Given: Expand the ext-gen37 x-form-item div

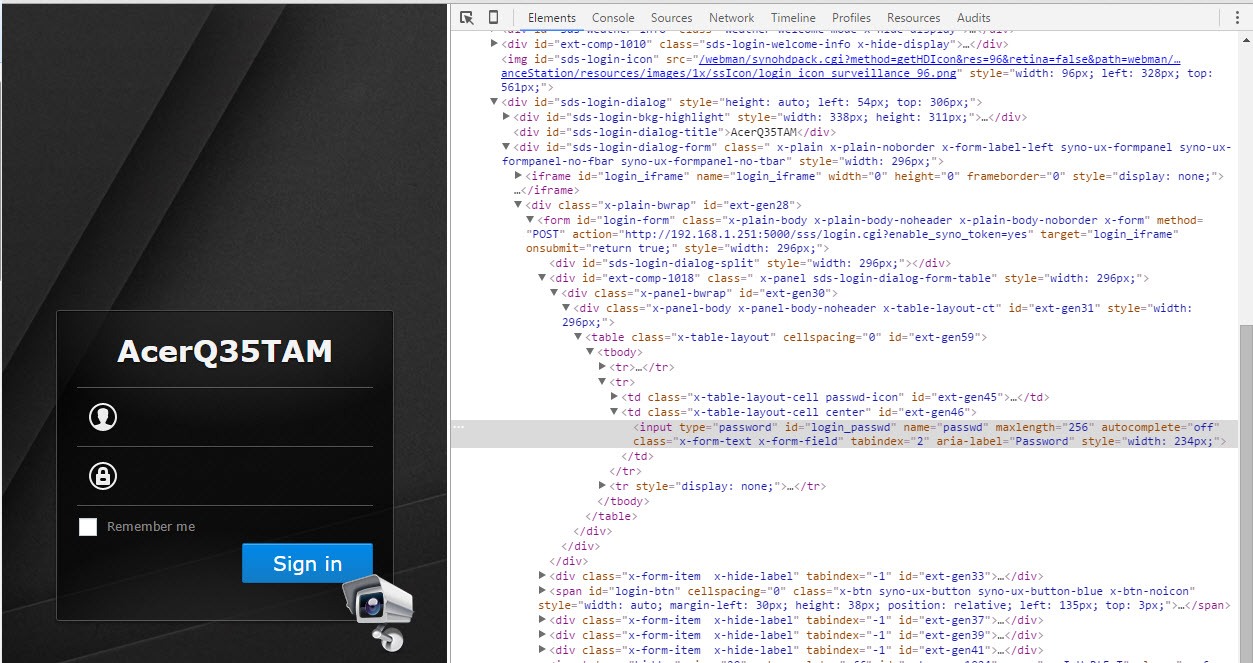Looking at the screenshot, I should point(542,620).
